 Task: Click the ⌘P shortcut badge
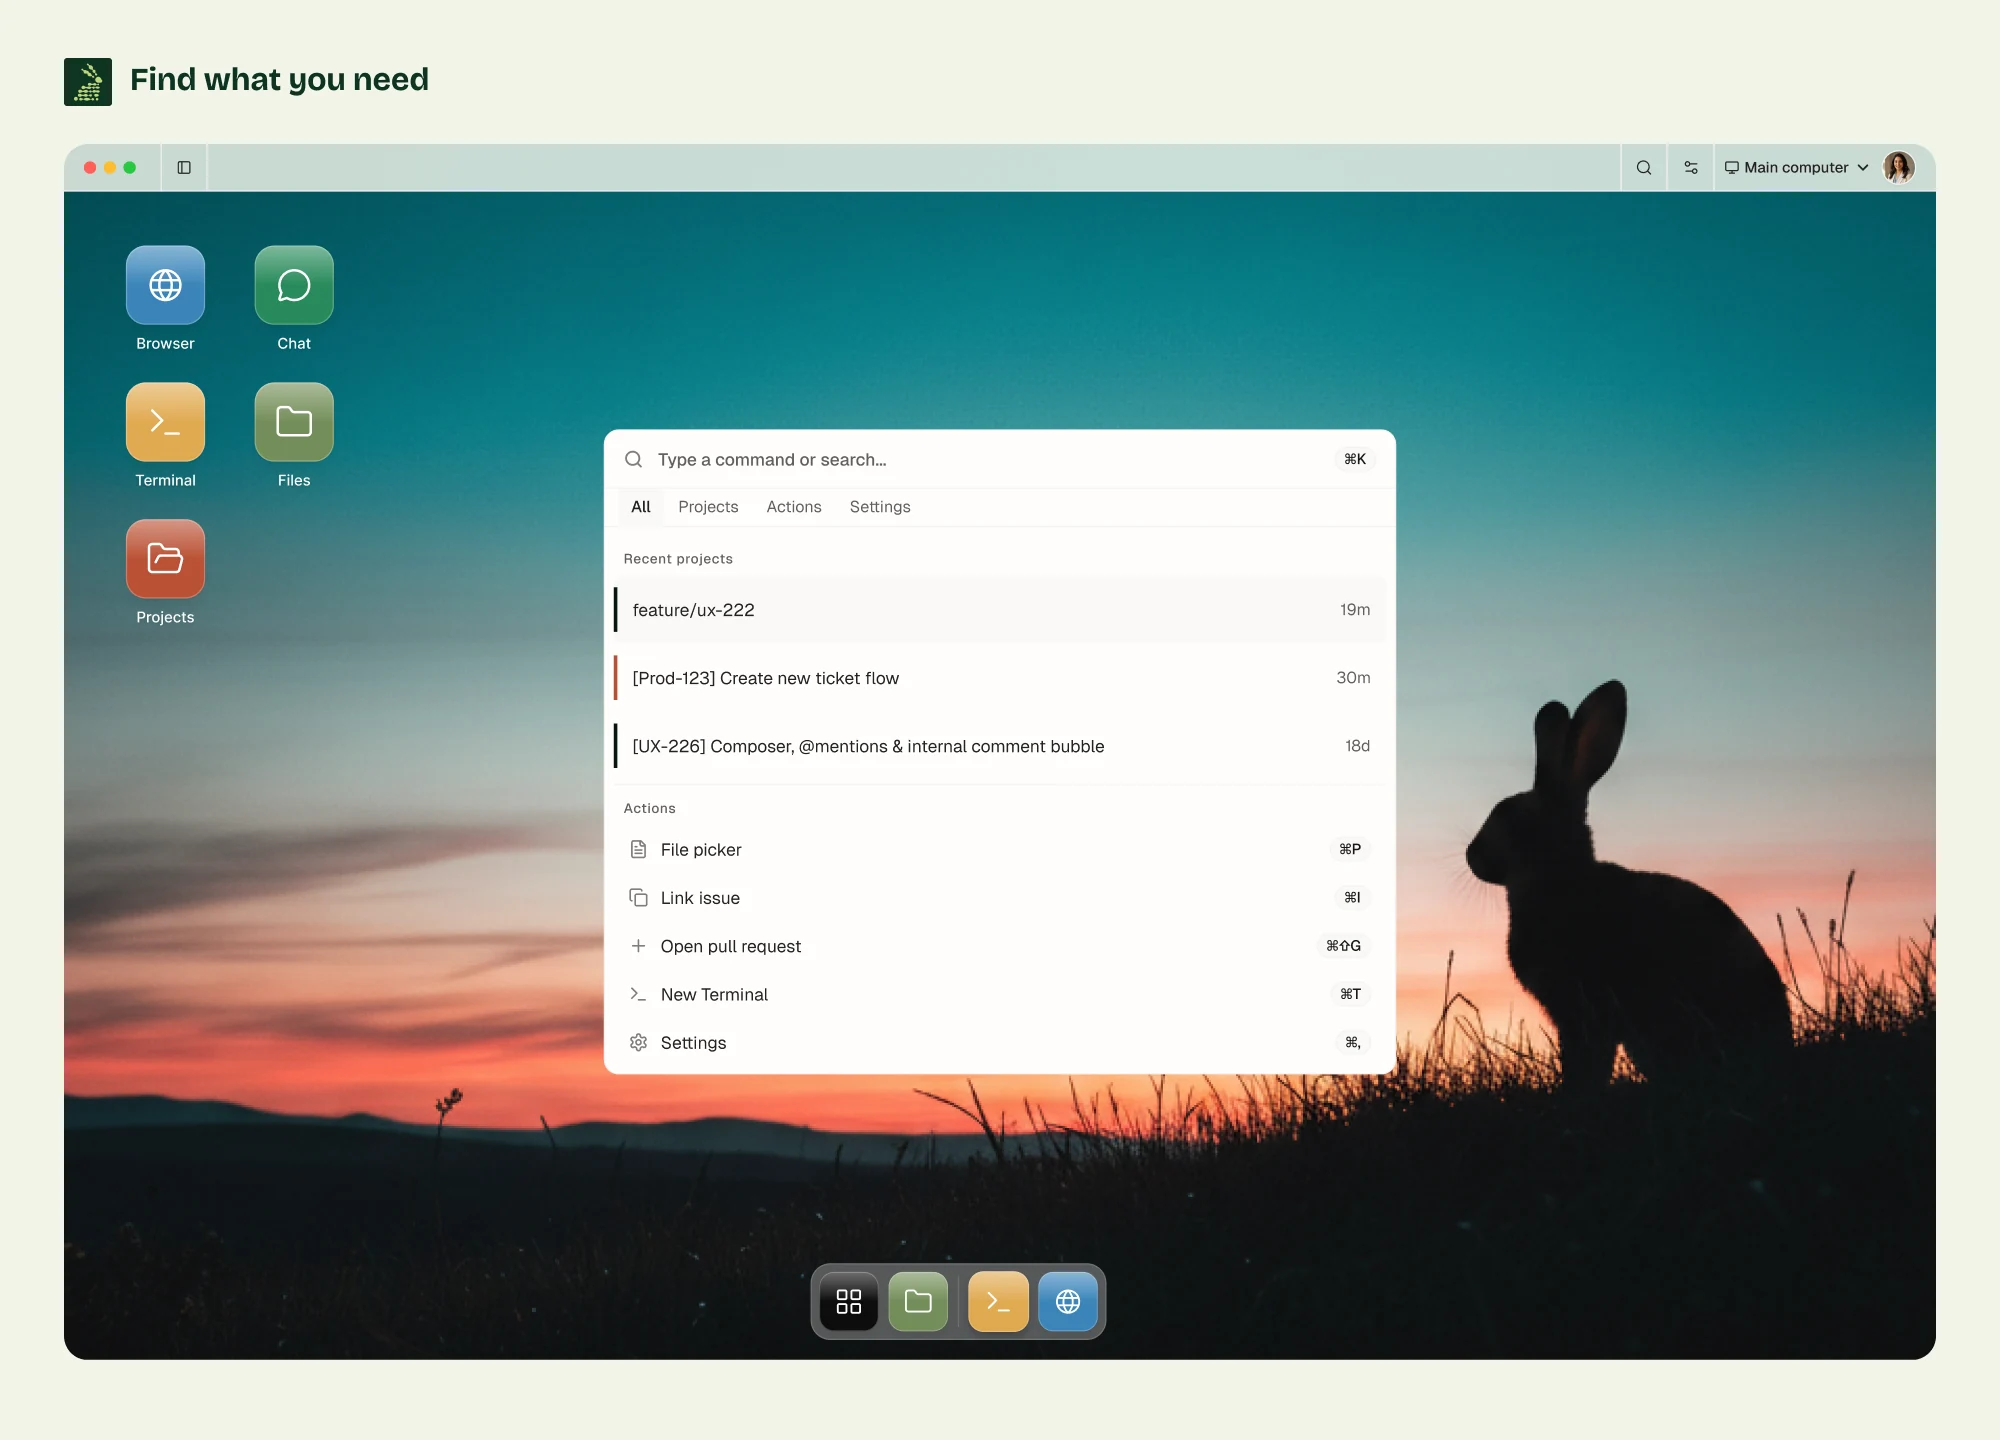coord(1350,849)
